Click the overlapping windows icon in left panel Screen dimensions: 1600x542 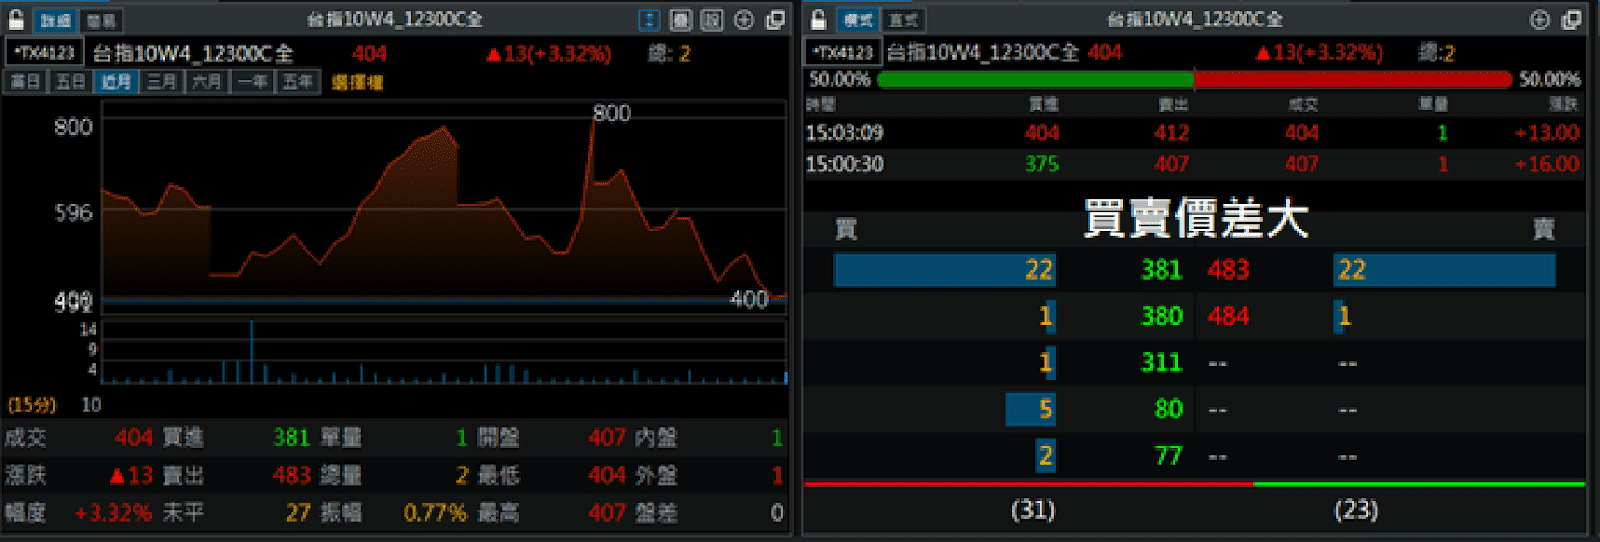click(x=775, y=20)
